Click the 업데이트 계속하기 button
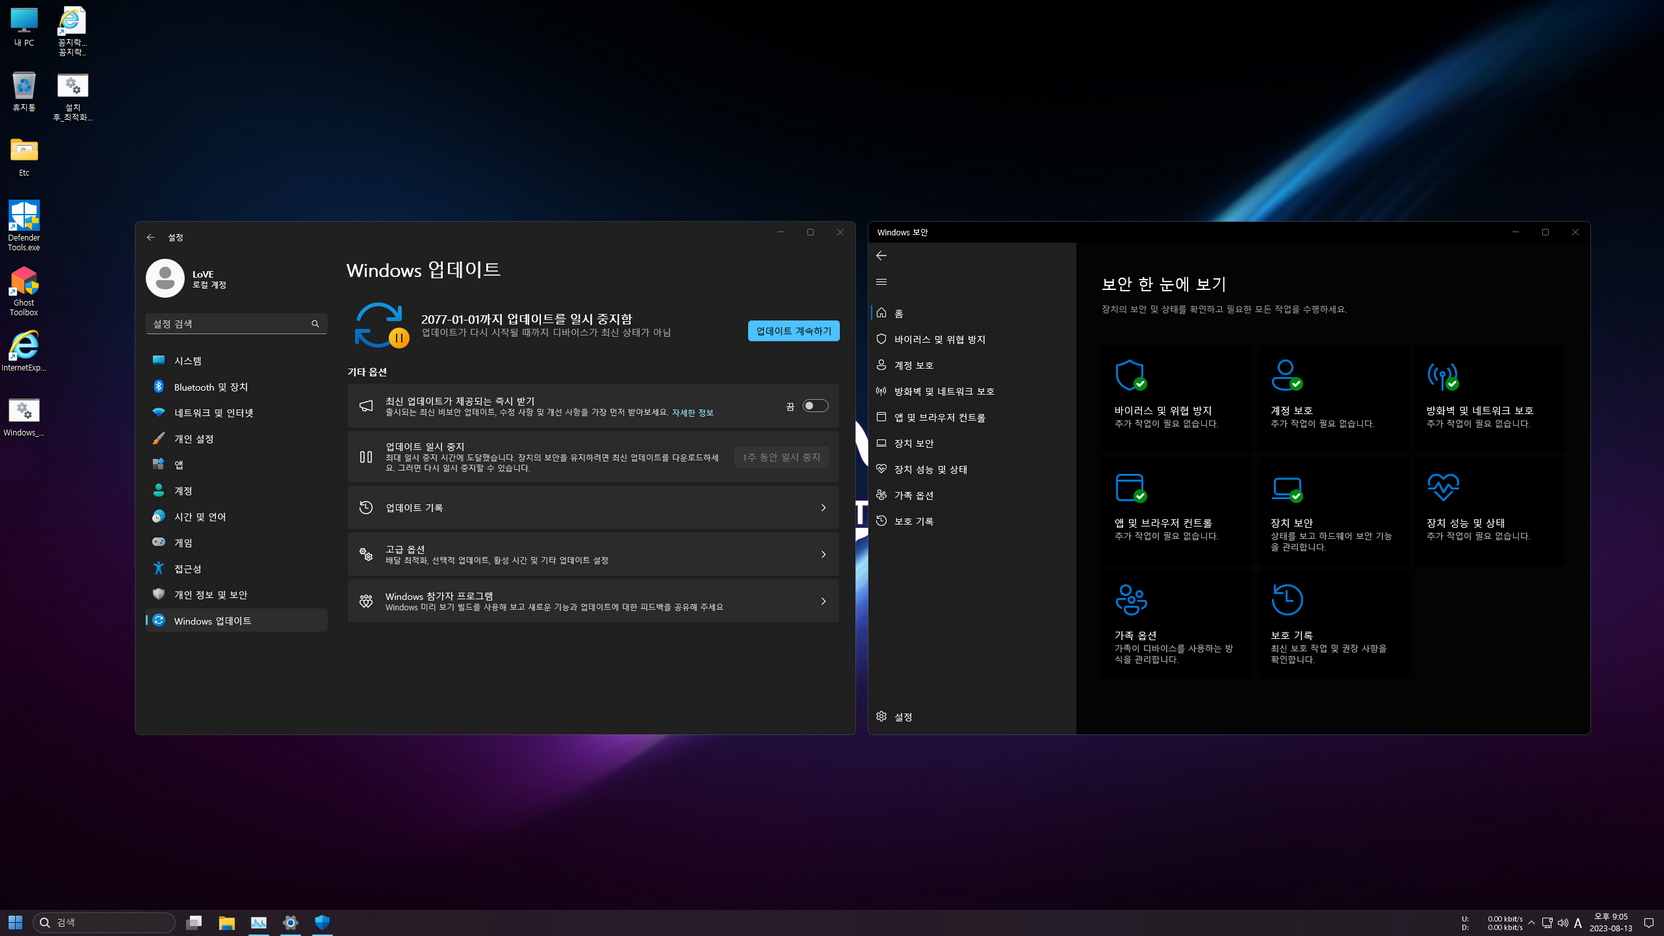This screenshot has height=936, width=1664. click(x=794, y=331)
